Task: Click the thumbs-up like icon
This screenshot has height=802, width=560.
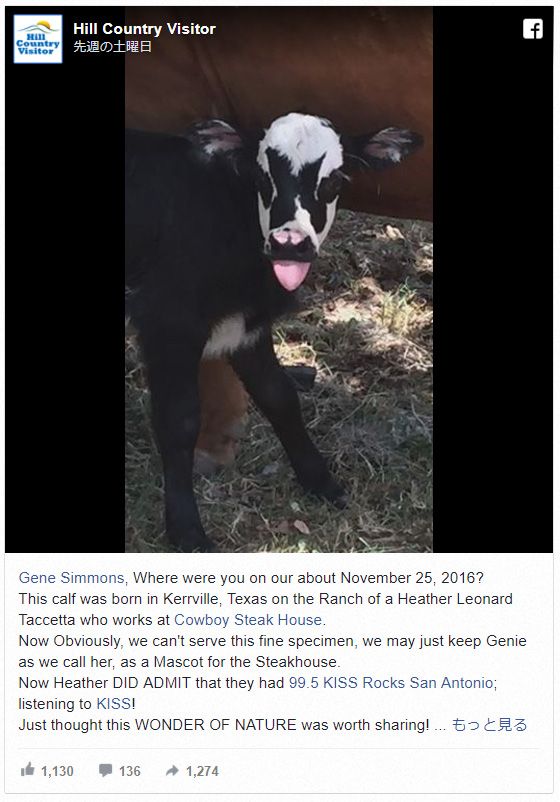Action: [x=27, y=769]
